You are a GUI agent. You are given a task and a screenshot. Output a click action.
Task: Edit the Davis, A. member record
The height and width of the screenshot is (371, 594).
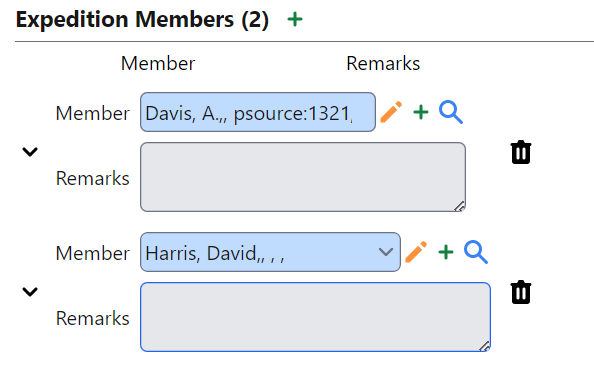391,112
